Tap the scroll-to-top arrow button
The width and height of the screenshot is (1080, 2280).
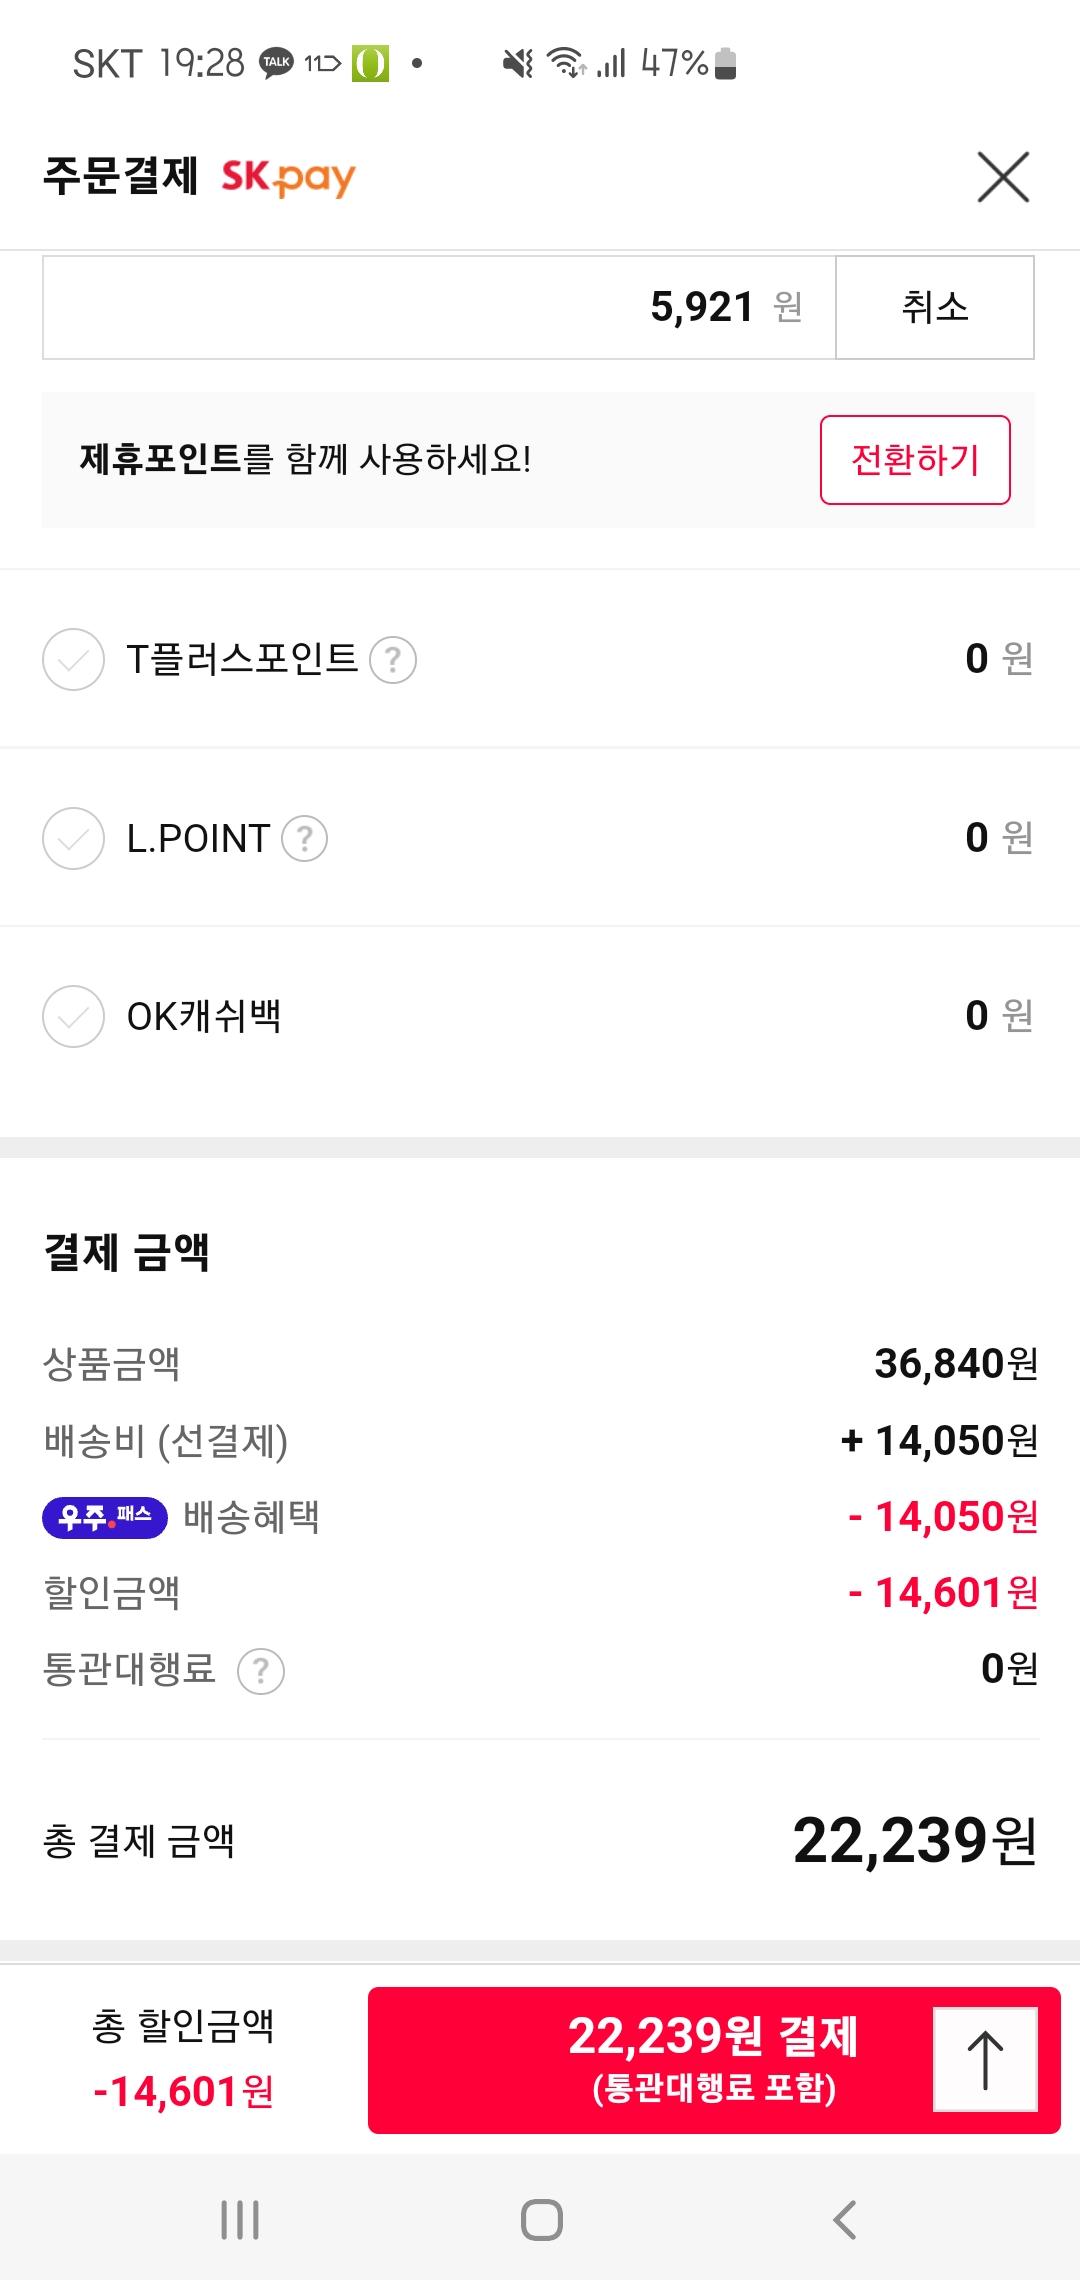coord(985,2060)
